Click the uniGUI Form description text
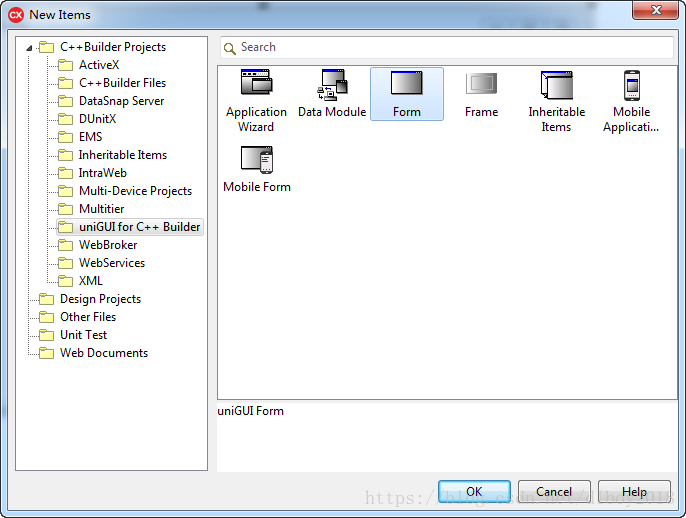686x518 pixels. [251, 411]
